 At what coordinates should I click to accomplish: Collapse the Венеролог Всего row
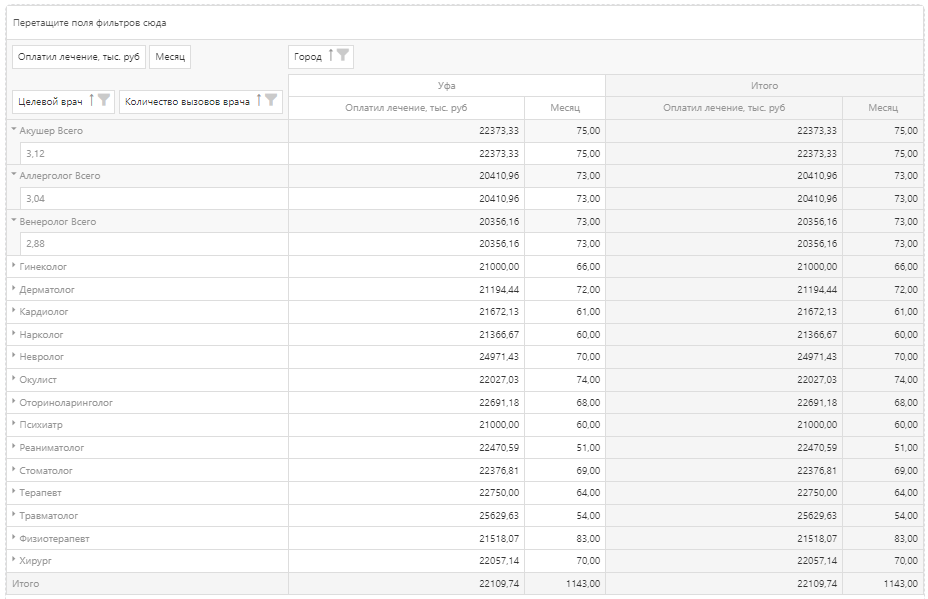14,221
